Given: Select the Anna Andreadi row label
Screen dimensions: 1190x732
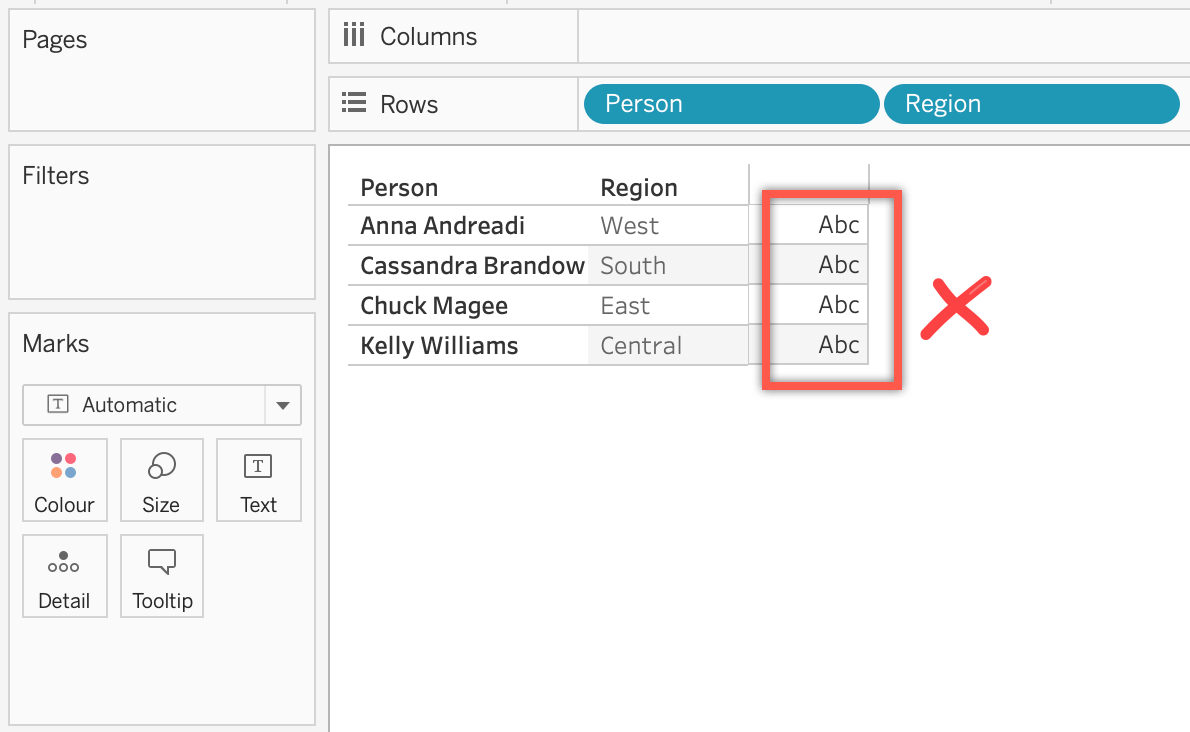Looking at the screenshot, I should (x=442, y=226).
